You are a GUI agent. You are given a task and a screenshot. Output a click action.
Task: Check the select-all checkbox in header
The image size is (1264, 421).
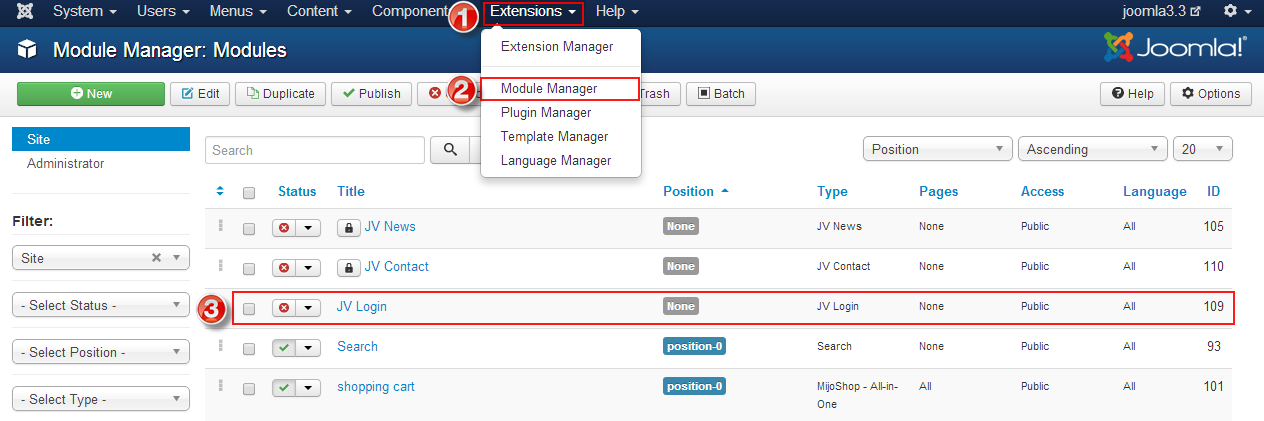[249, 193]
